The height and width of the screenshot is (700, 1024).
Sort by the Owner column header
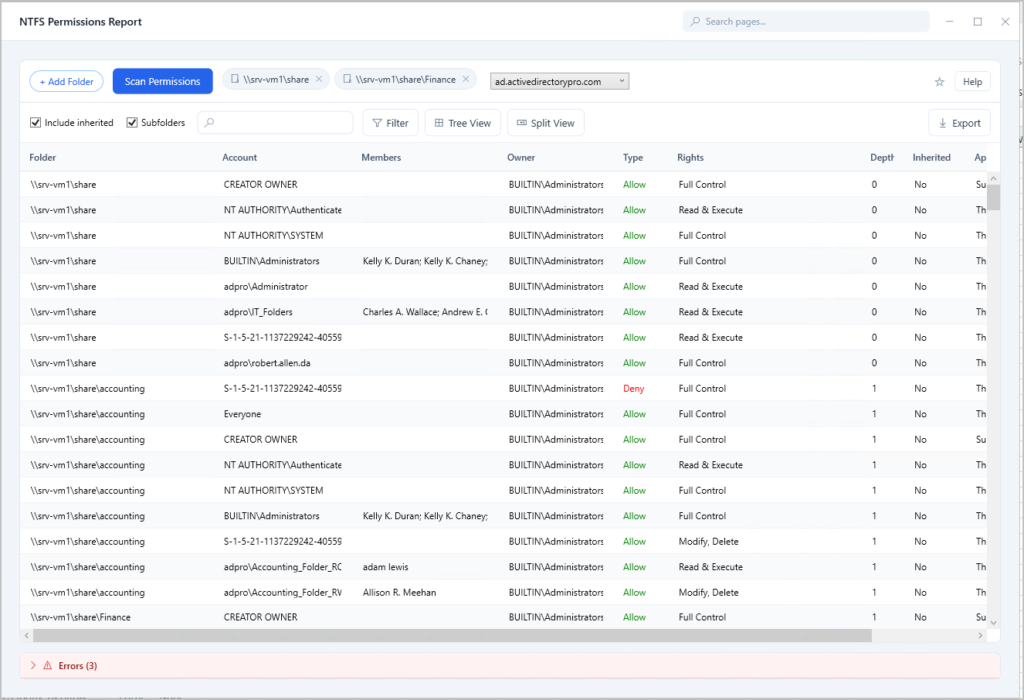[x=521, y=157]
